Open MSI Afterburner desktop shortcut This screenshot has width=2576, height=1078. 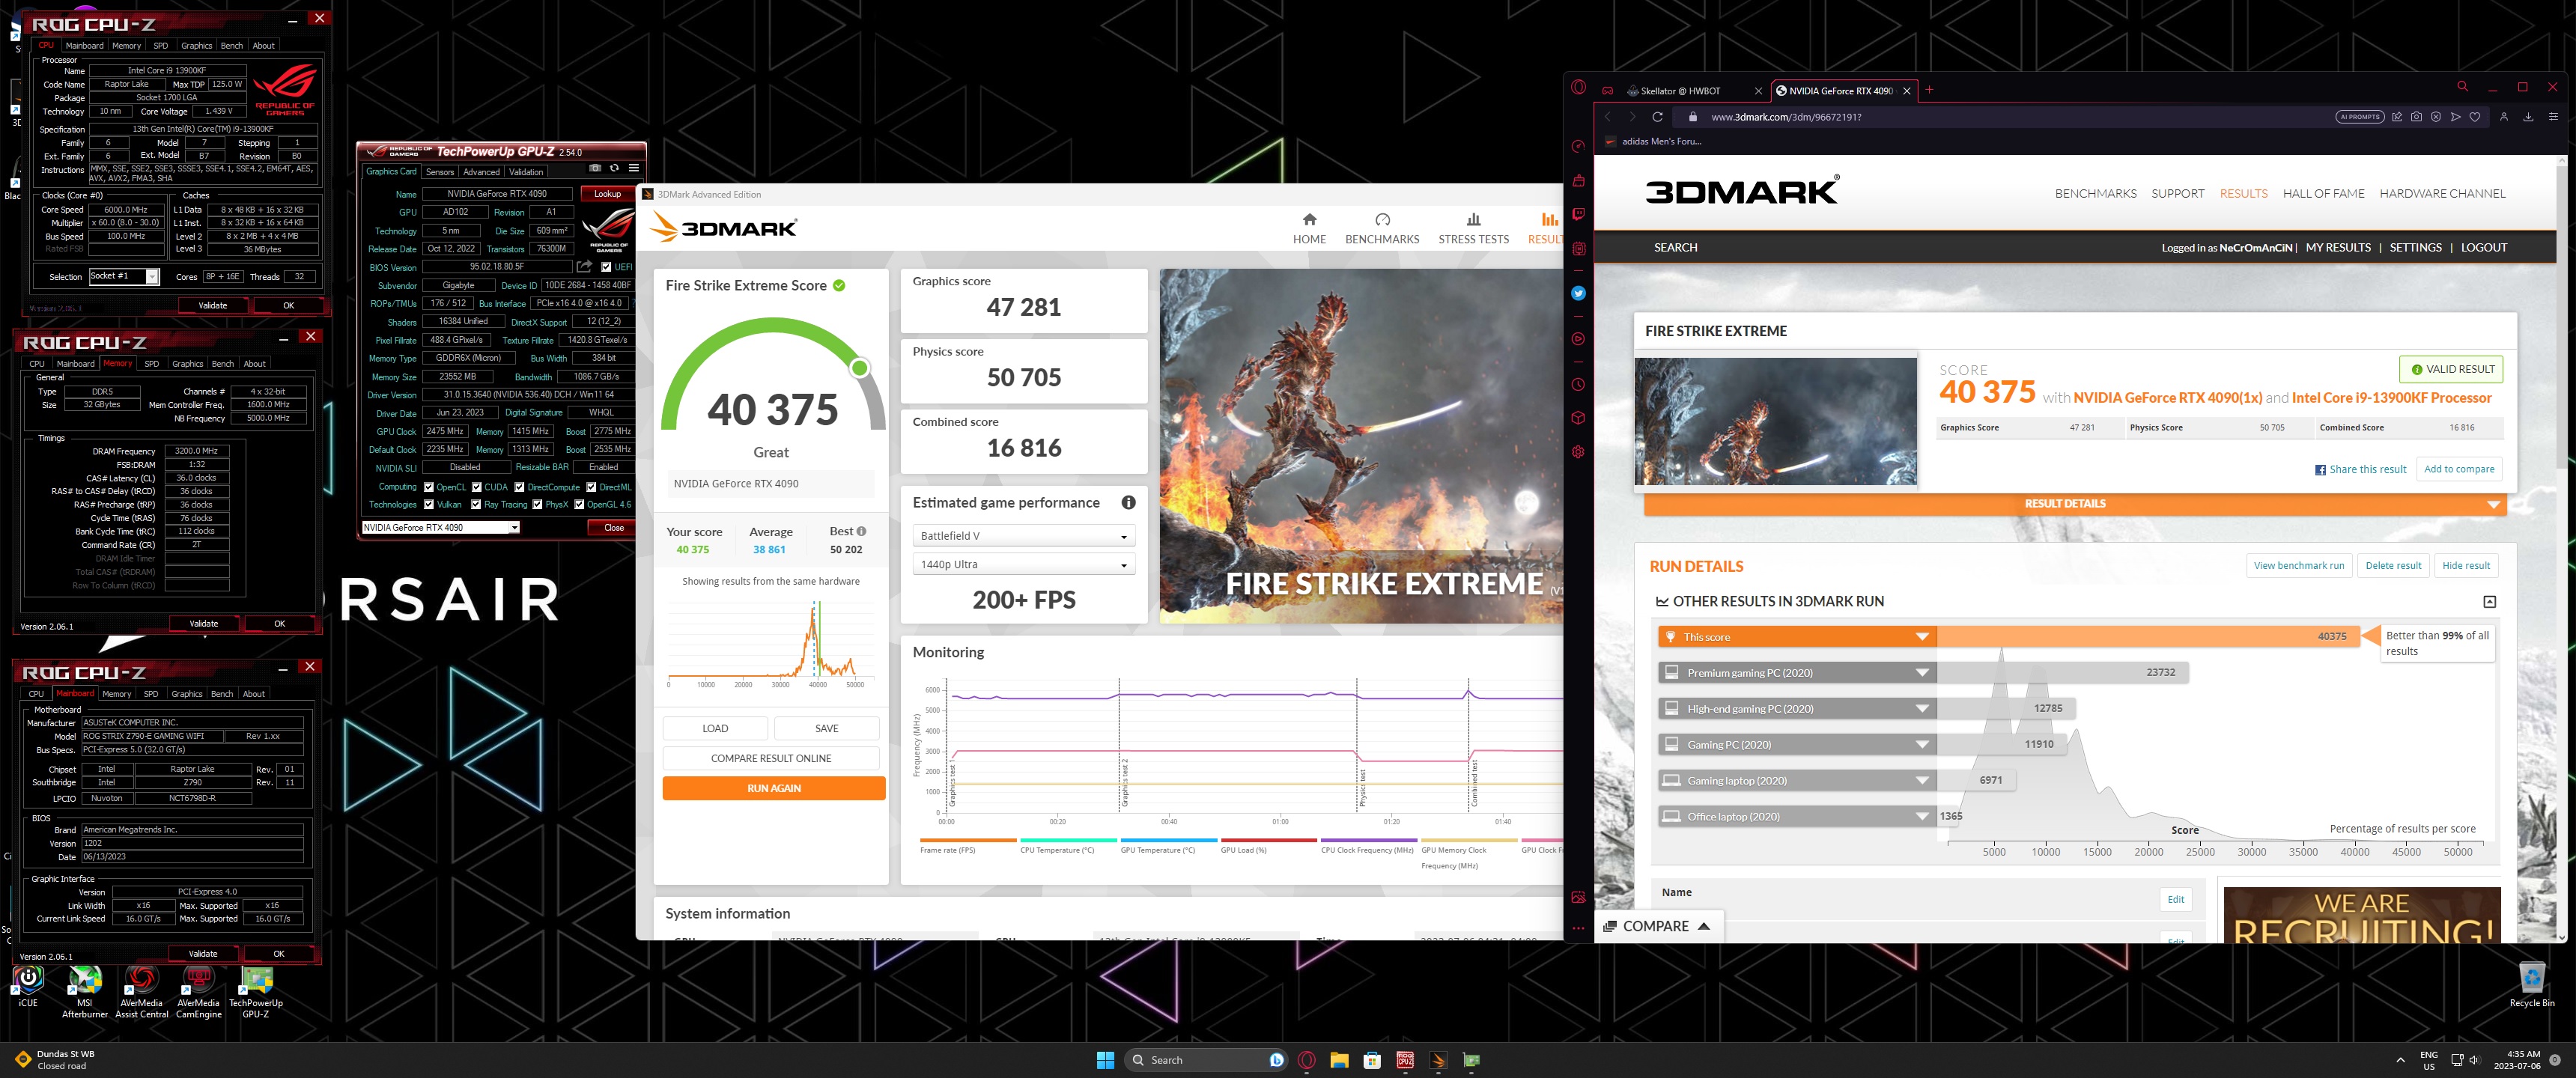pyautogui.click(x=85, y=992)
